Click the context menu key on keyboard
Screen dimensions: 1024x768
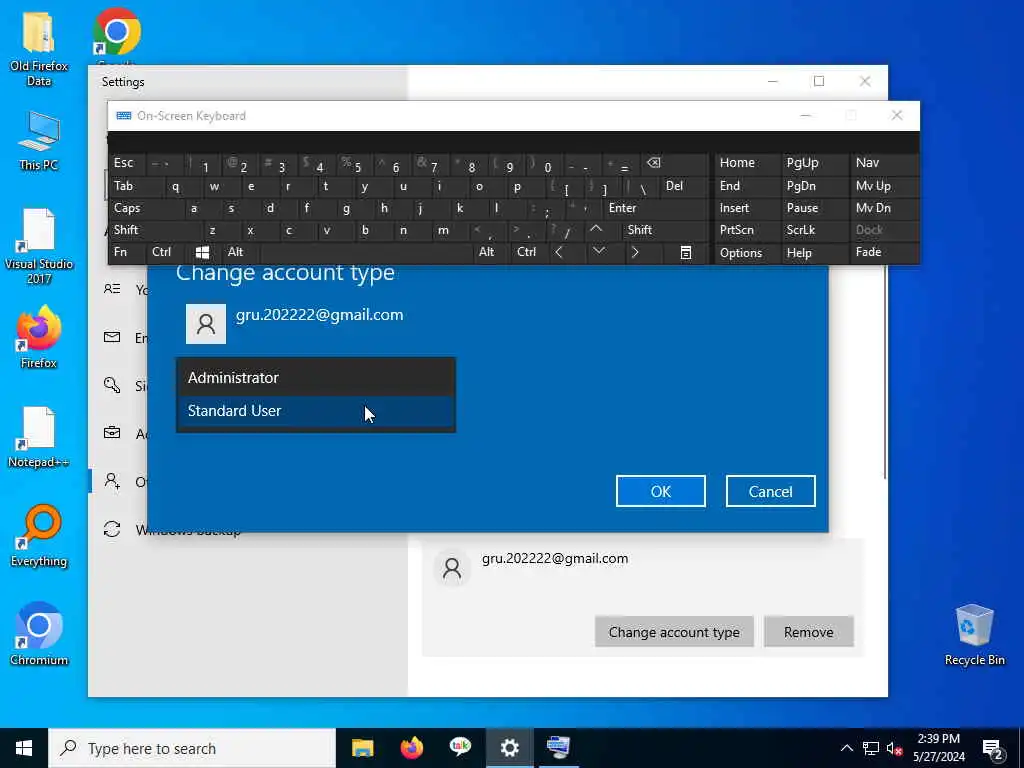685,252
